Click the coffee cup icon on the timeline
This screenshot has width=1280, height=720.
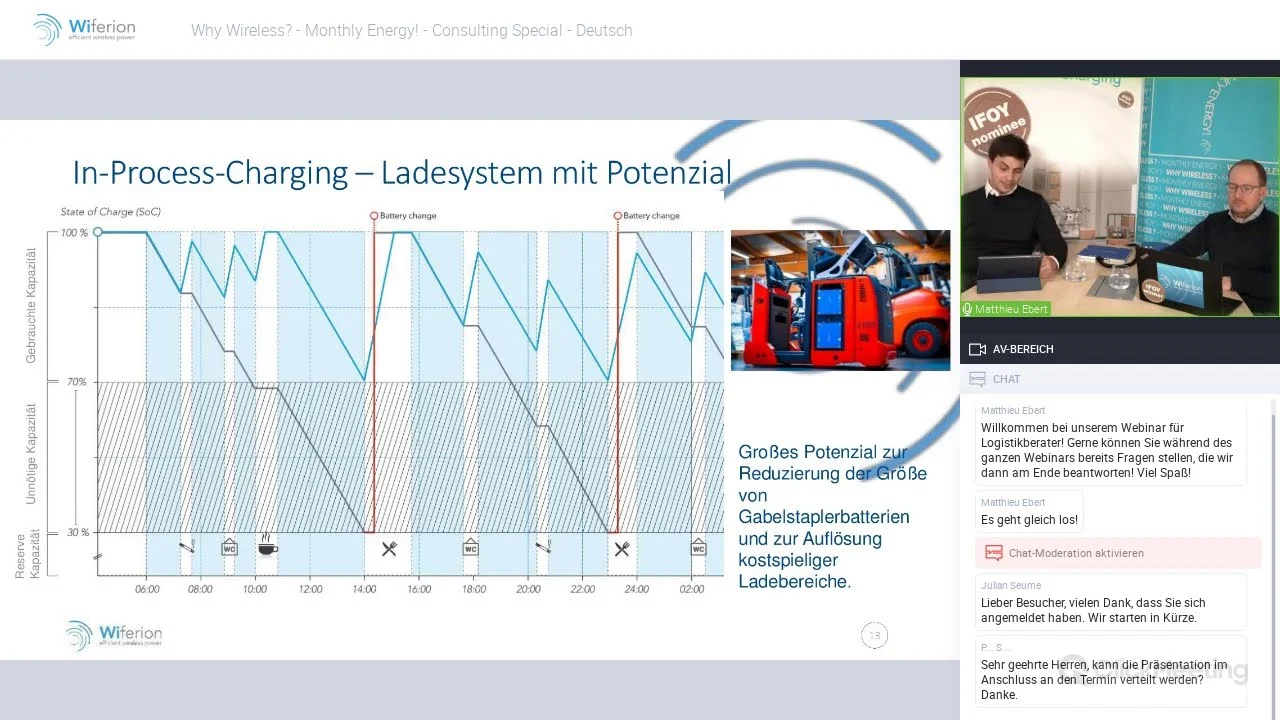point(267,546)
